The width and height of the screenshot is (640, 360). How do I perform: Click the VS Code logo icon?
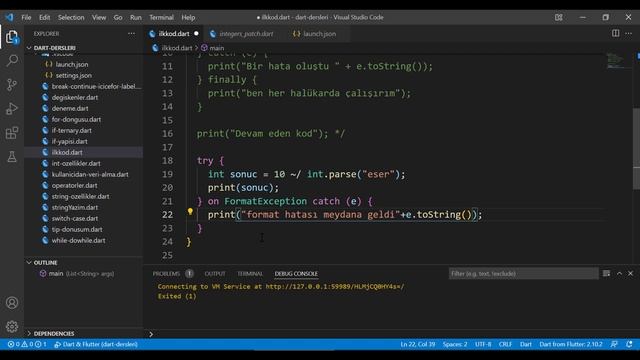9,17
